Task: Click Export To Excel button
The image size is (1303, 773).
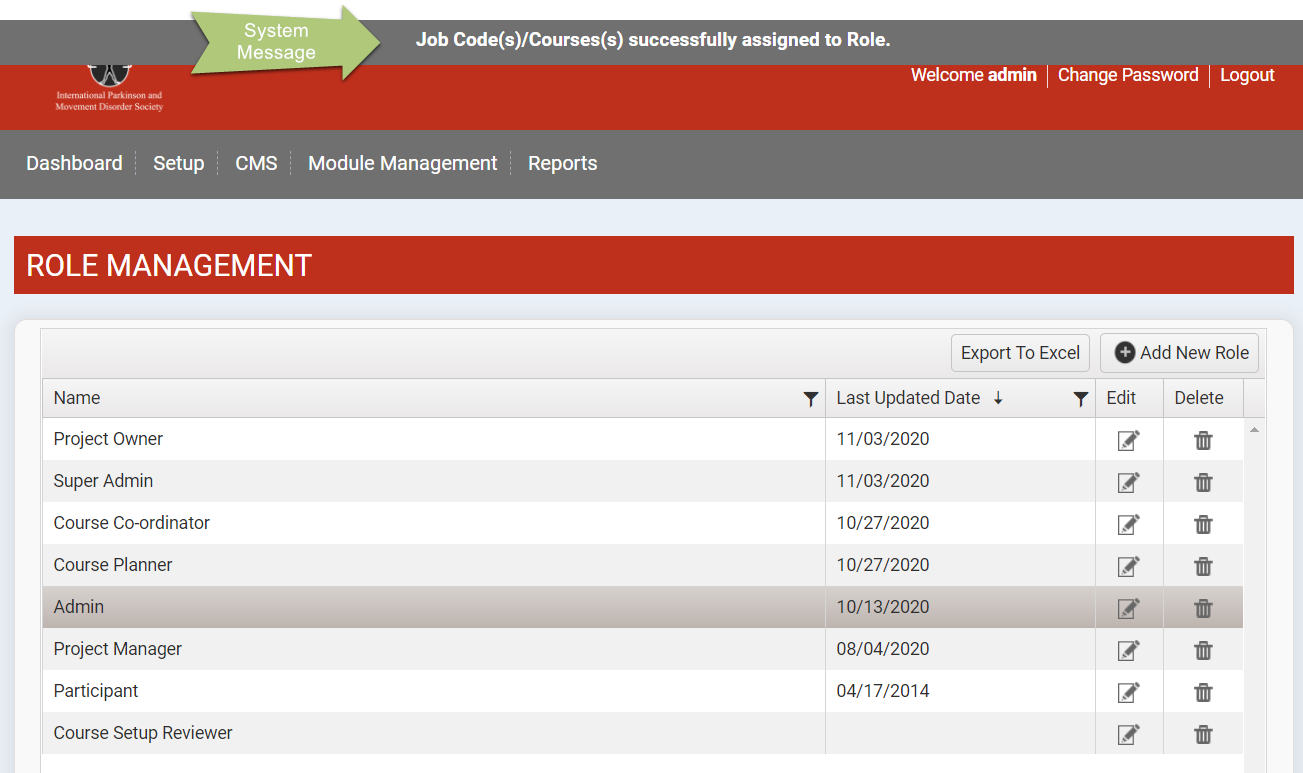Action: [x=1020, y=353]
